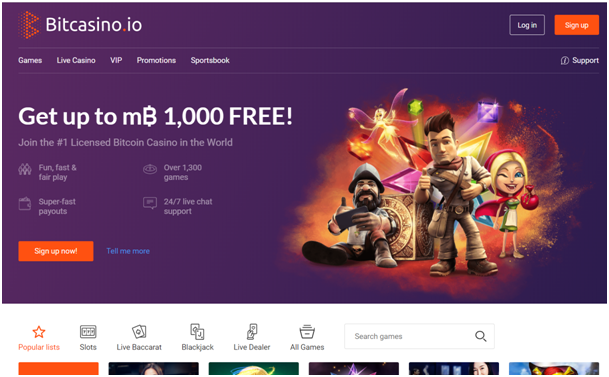Click the search magnifier icon
Image resolution: width=609 pixels, height=377 pixels.
(480, 336)
